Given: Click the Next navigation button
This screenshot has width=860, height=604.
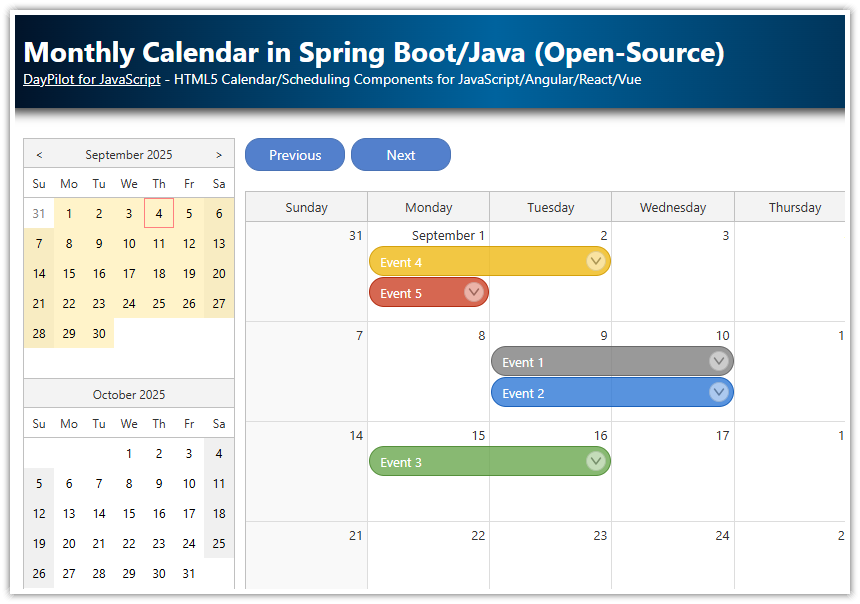Looking at the screenshot, I should [x=400, y=154].
